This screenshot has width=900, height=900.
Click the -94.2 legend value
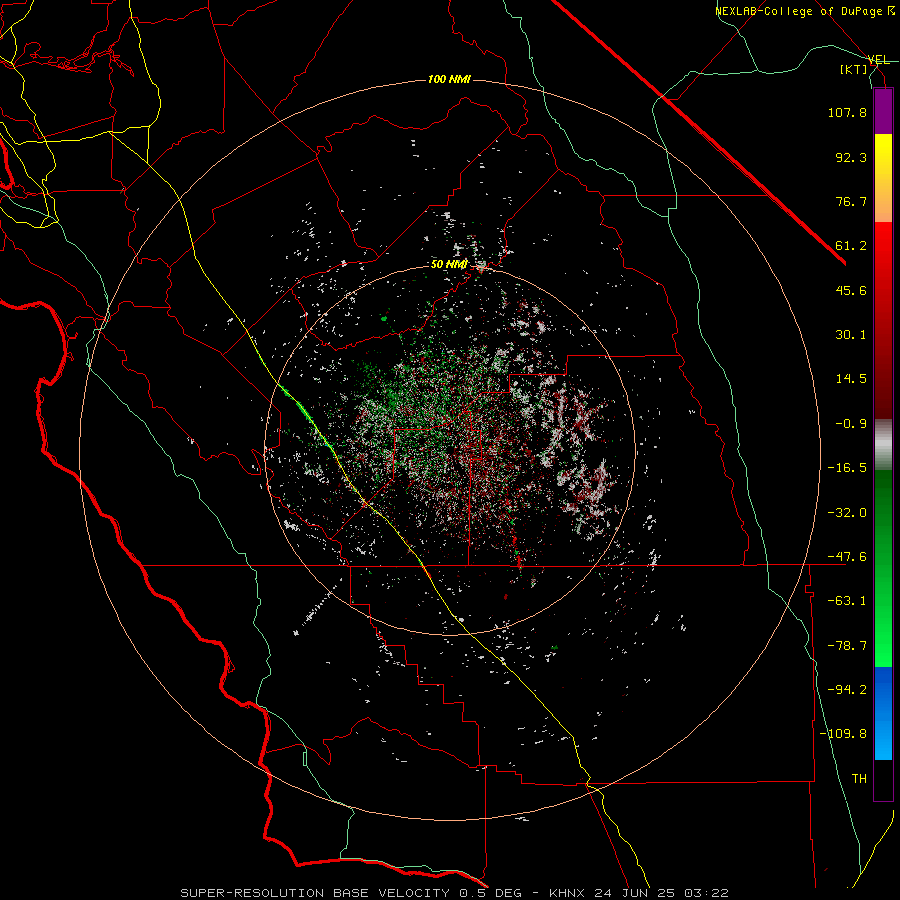pyautogui.click(x=847, y=690)
